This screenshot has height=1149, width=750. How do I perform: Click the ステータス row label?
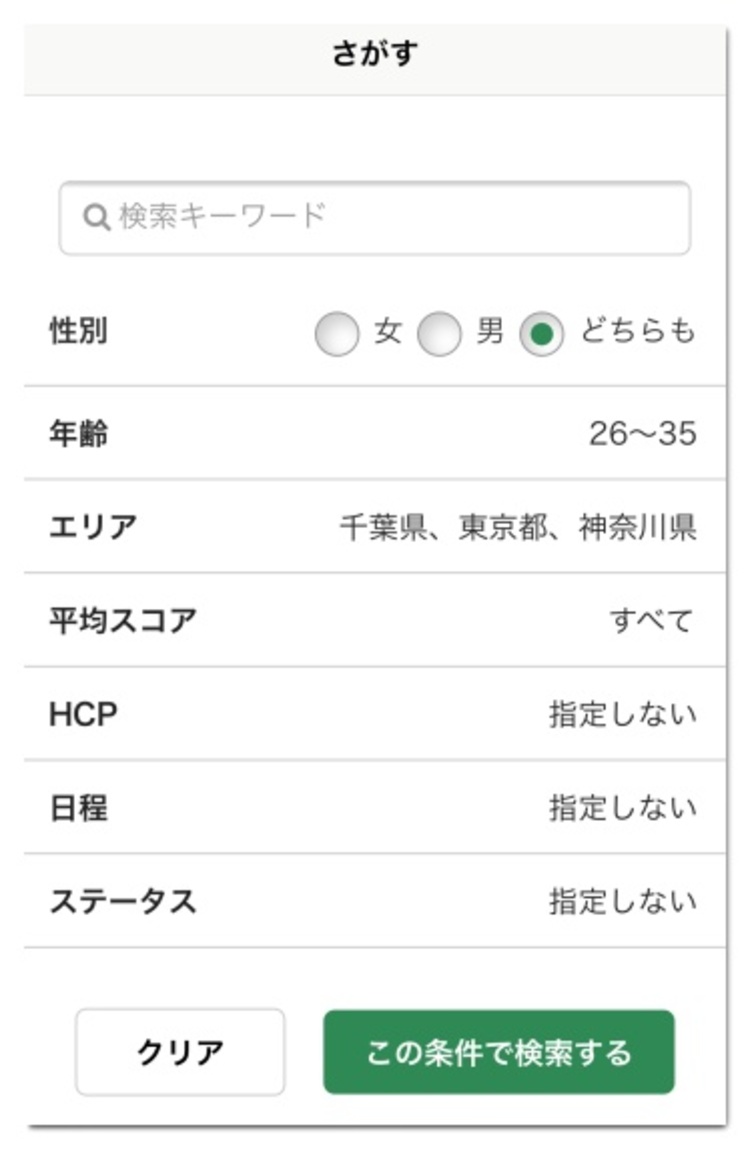tap(122, 901)
